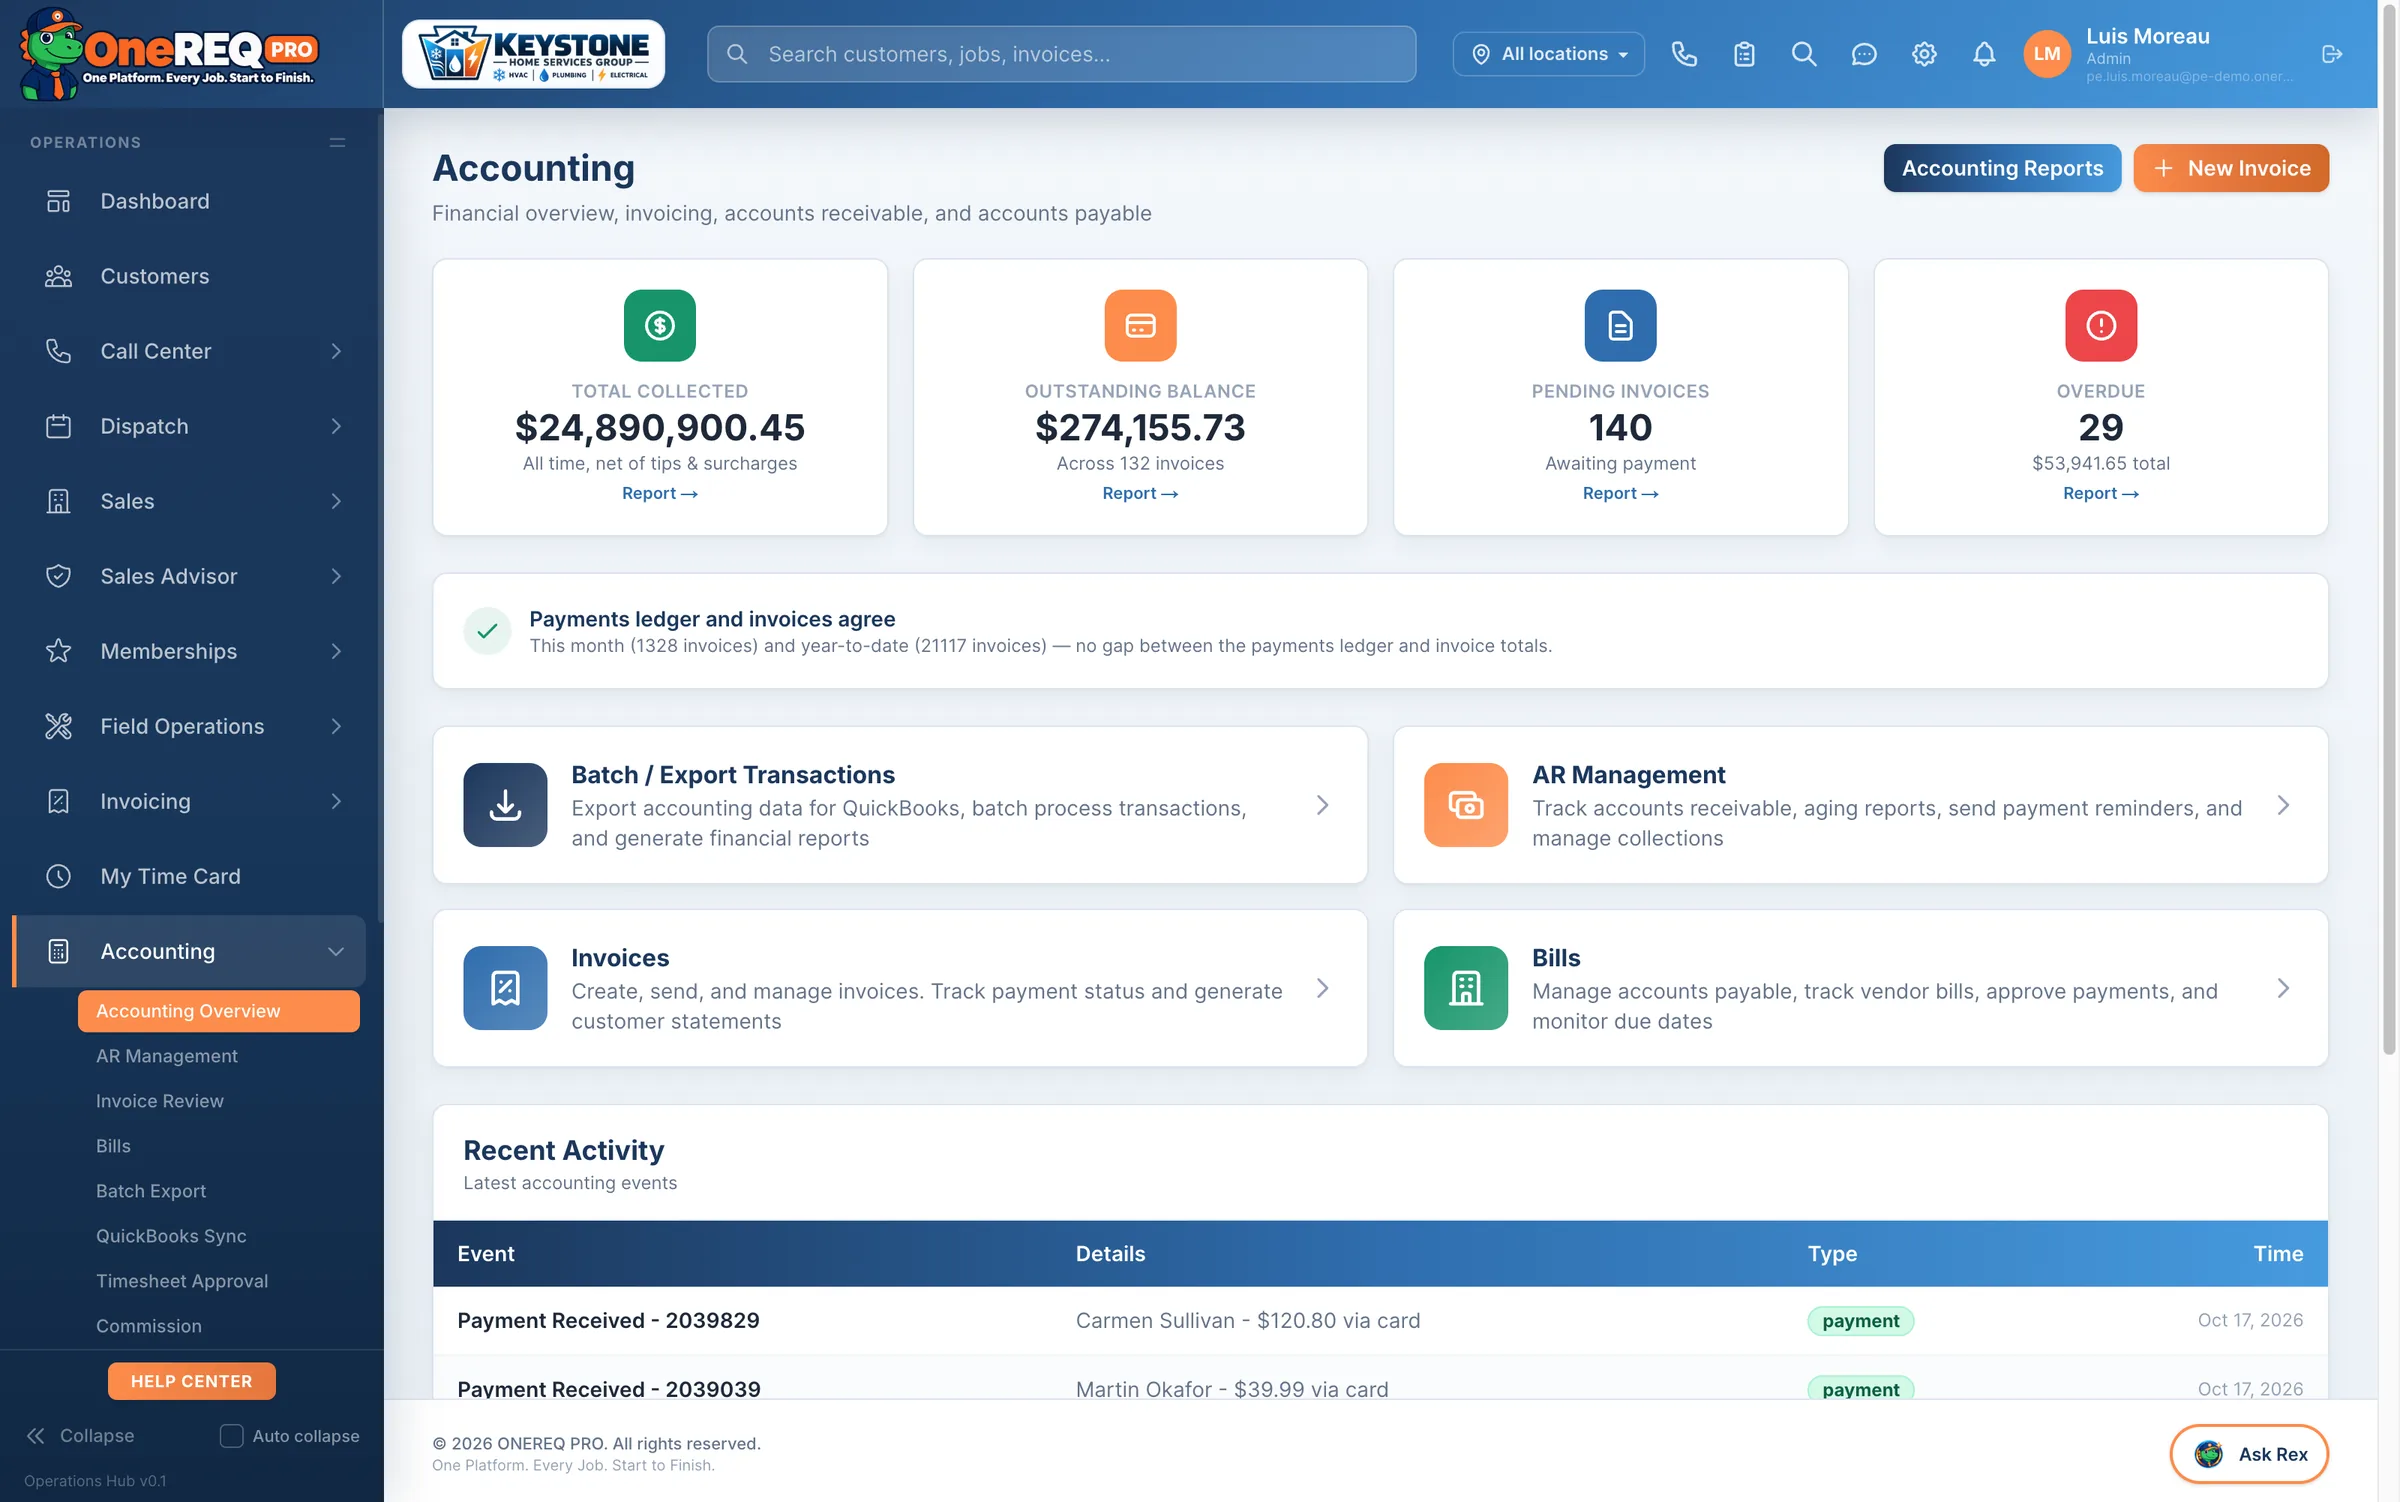Open the chat messages icon
Screen dimensions: 2400x1502
[1864, 54]
